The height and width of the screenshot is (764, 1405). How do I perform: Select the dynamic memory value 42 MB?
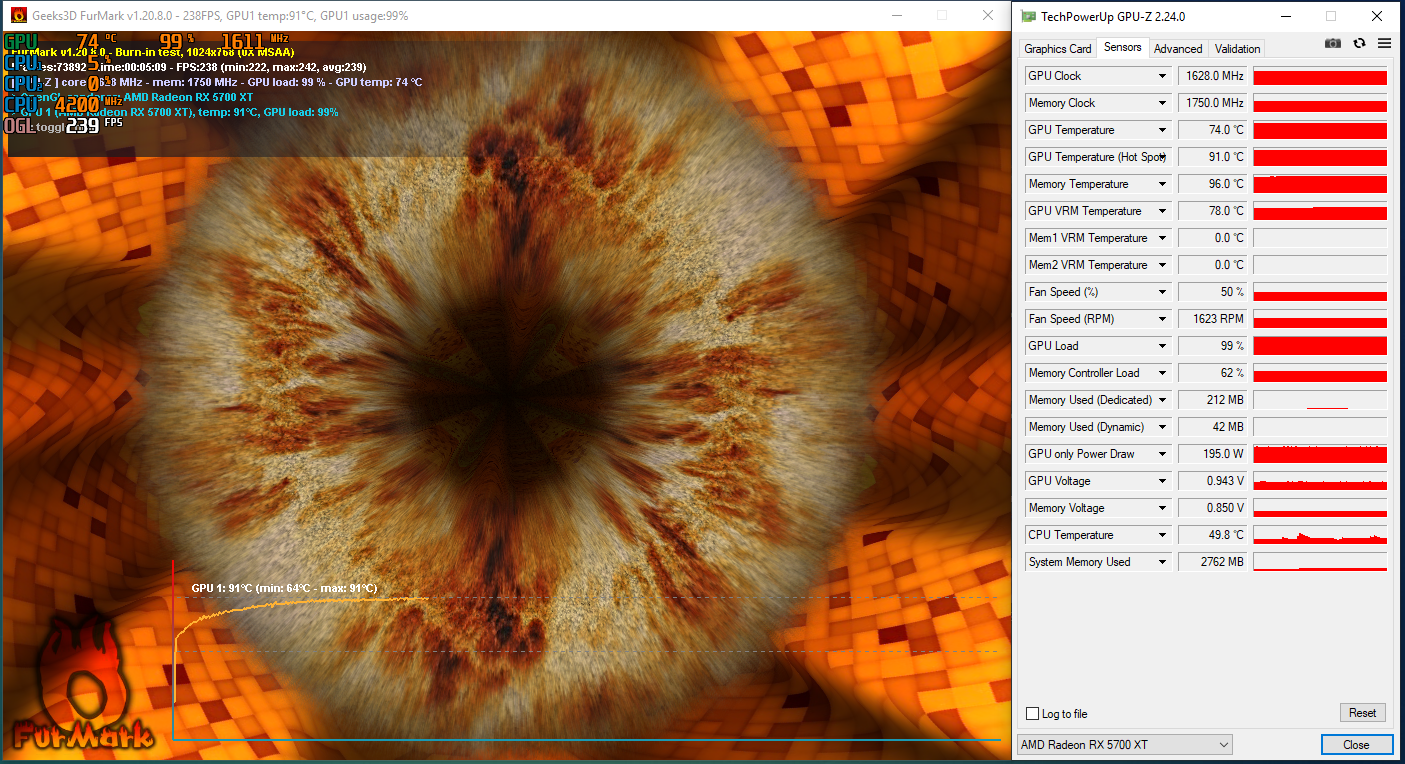(1213, 427)
